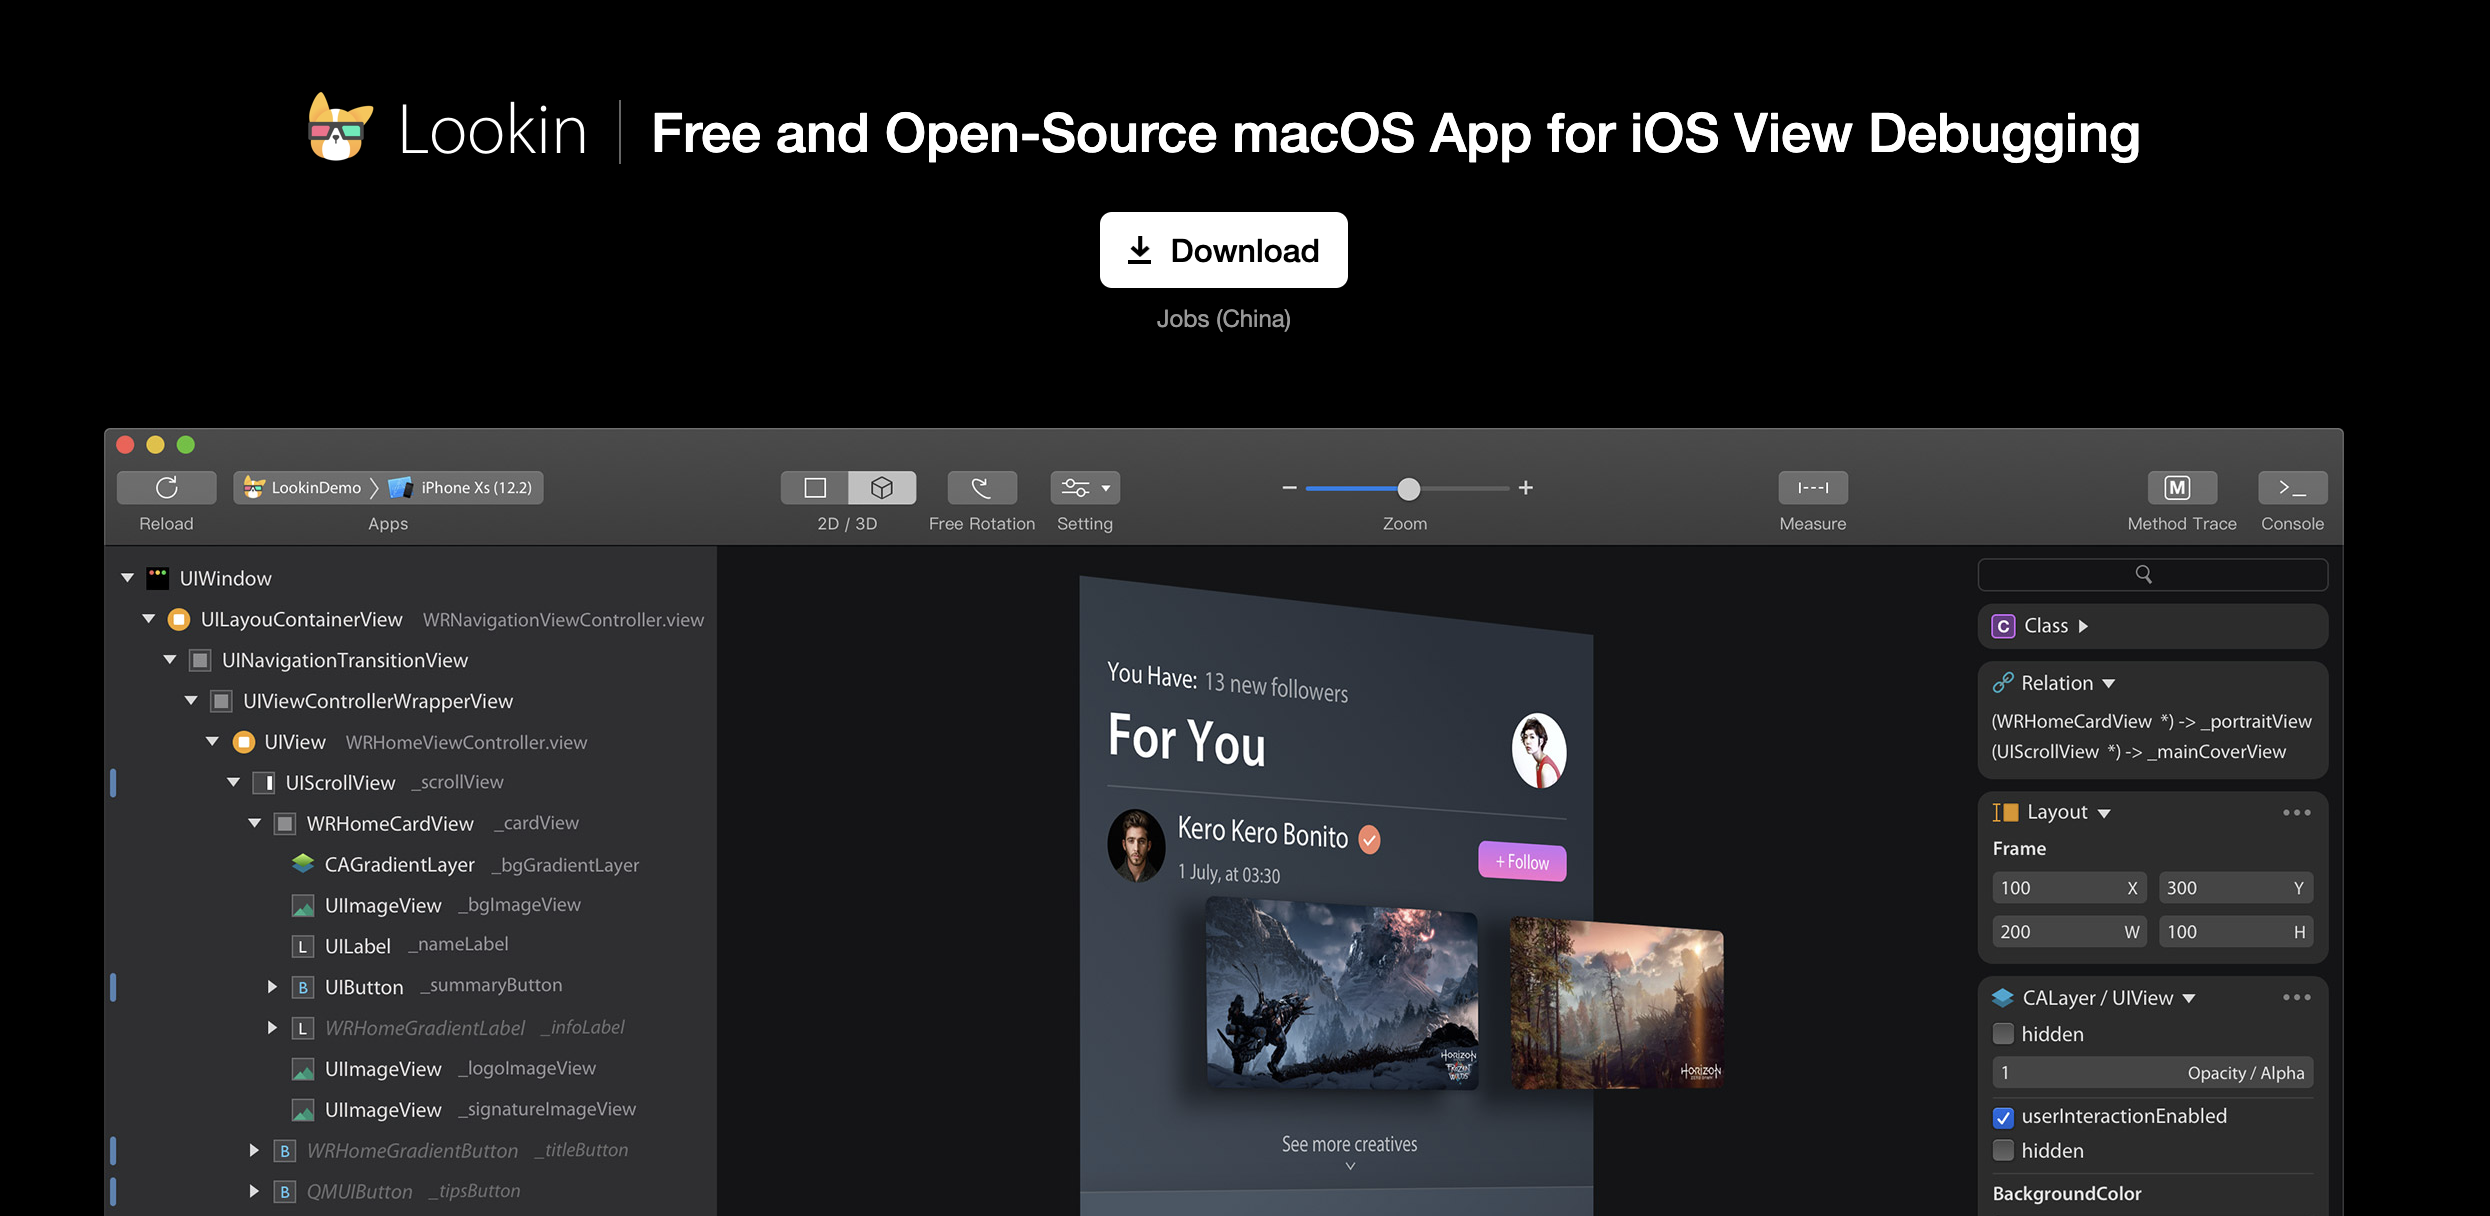Click the zoom in plus icon
Screen dimensions: 2490x1216
1526,488
